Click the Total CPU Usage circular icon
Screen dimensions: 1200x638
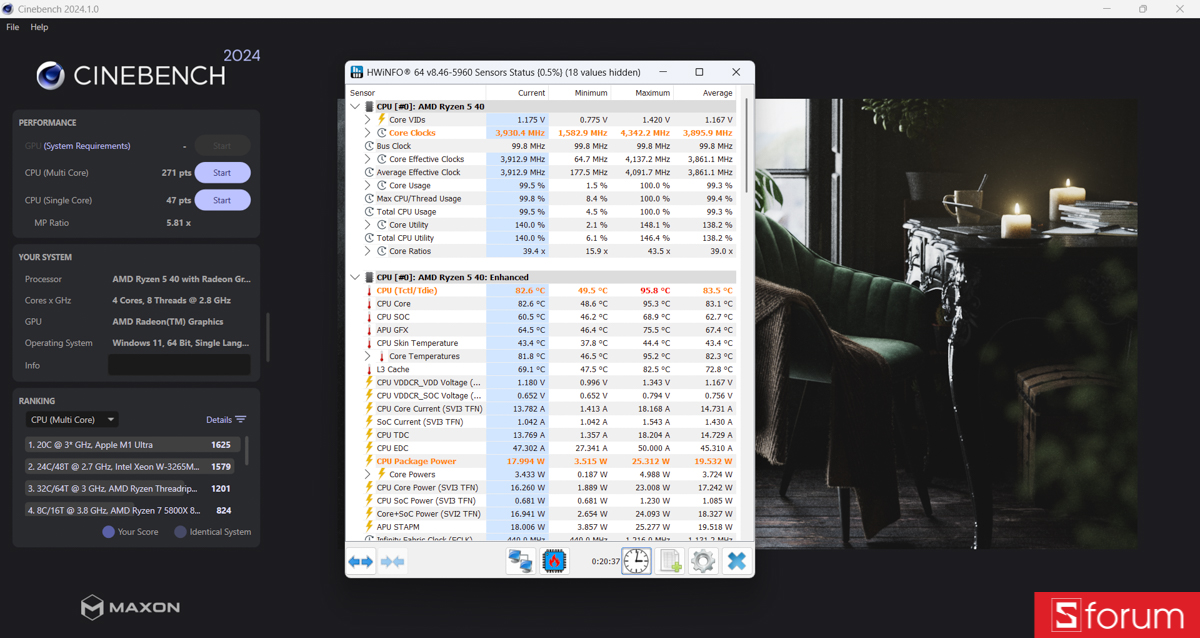pyautogui.click(x=369, y=212)
